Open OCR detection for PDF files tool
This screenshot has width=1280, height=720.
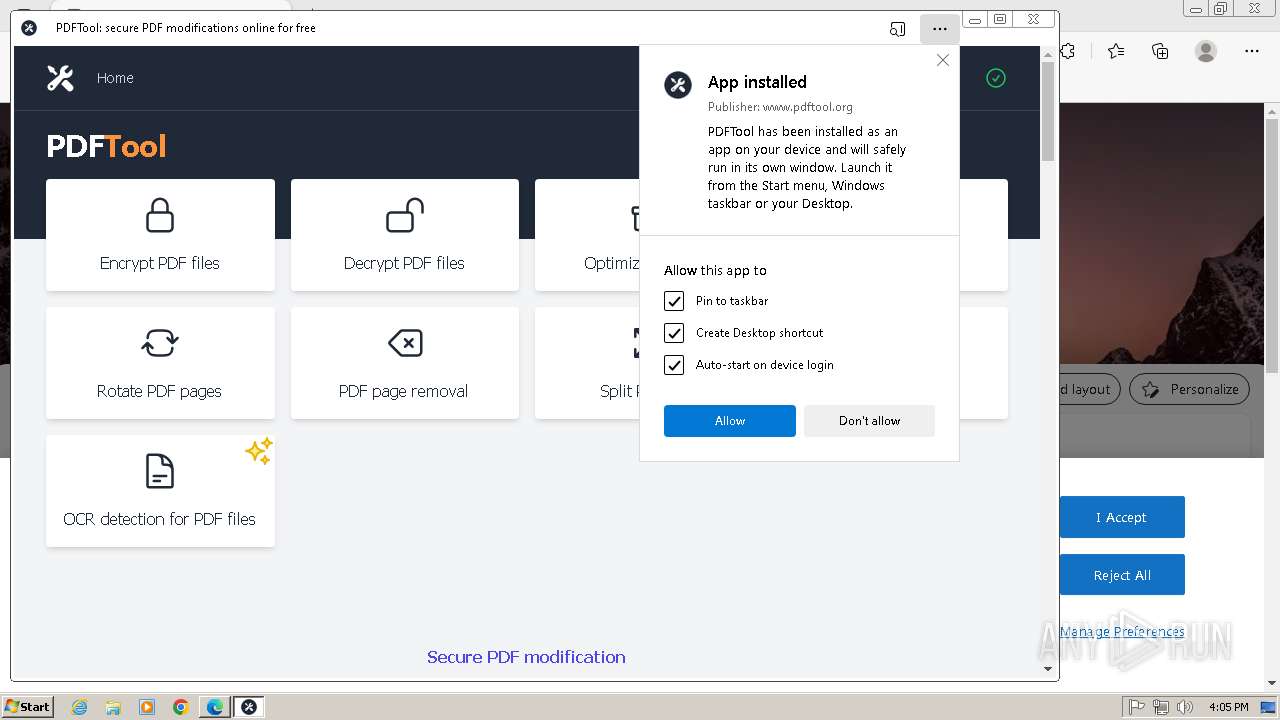(x=160, y=491)
